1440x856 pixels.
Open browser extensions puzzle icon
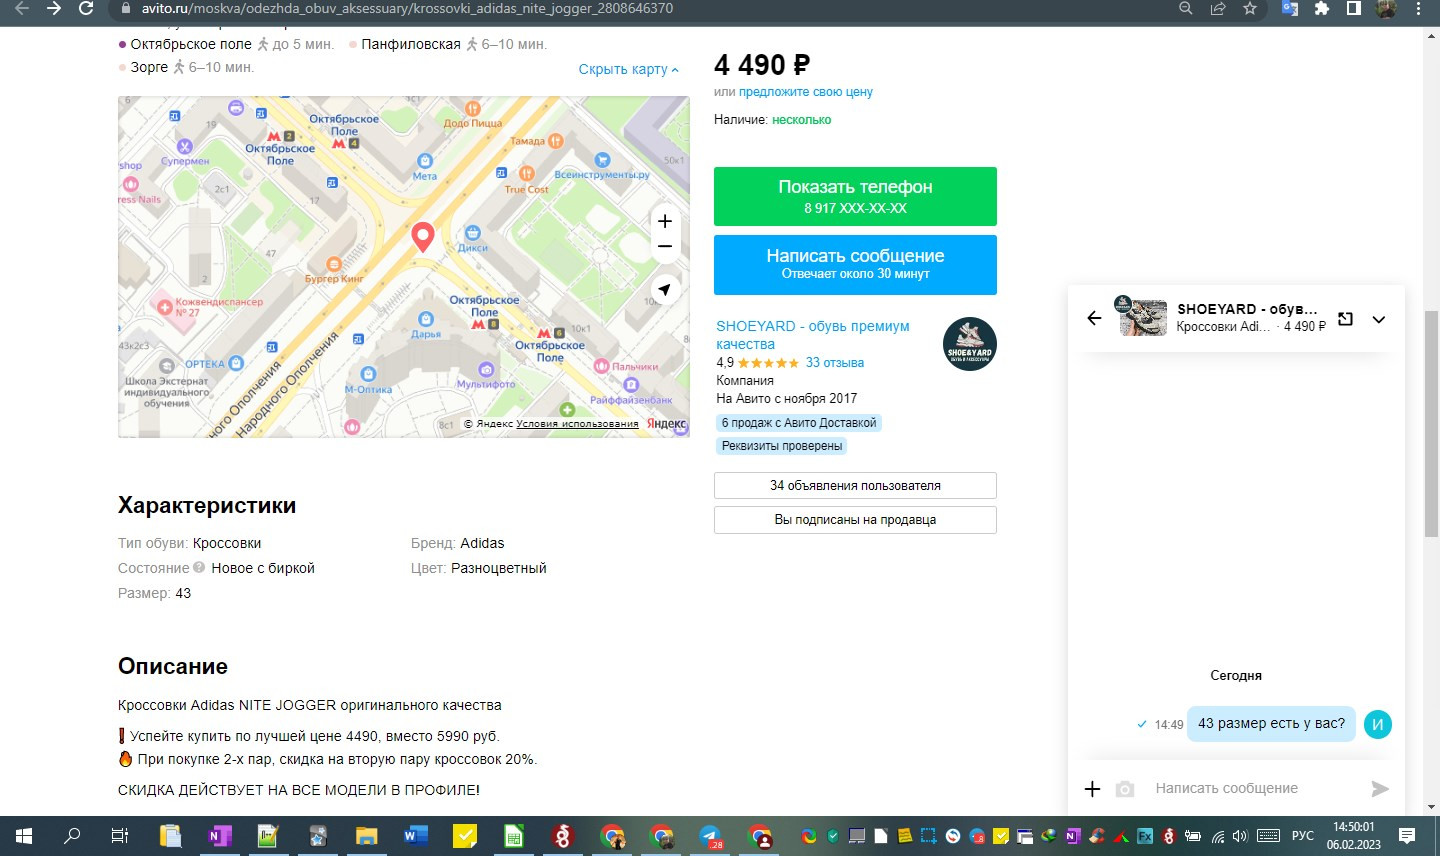click(x=1322, y=8)
